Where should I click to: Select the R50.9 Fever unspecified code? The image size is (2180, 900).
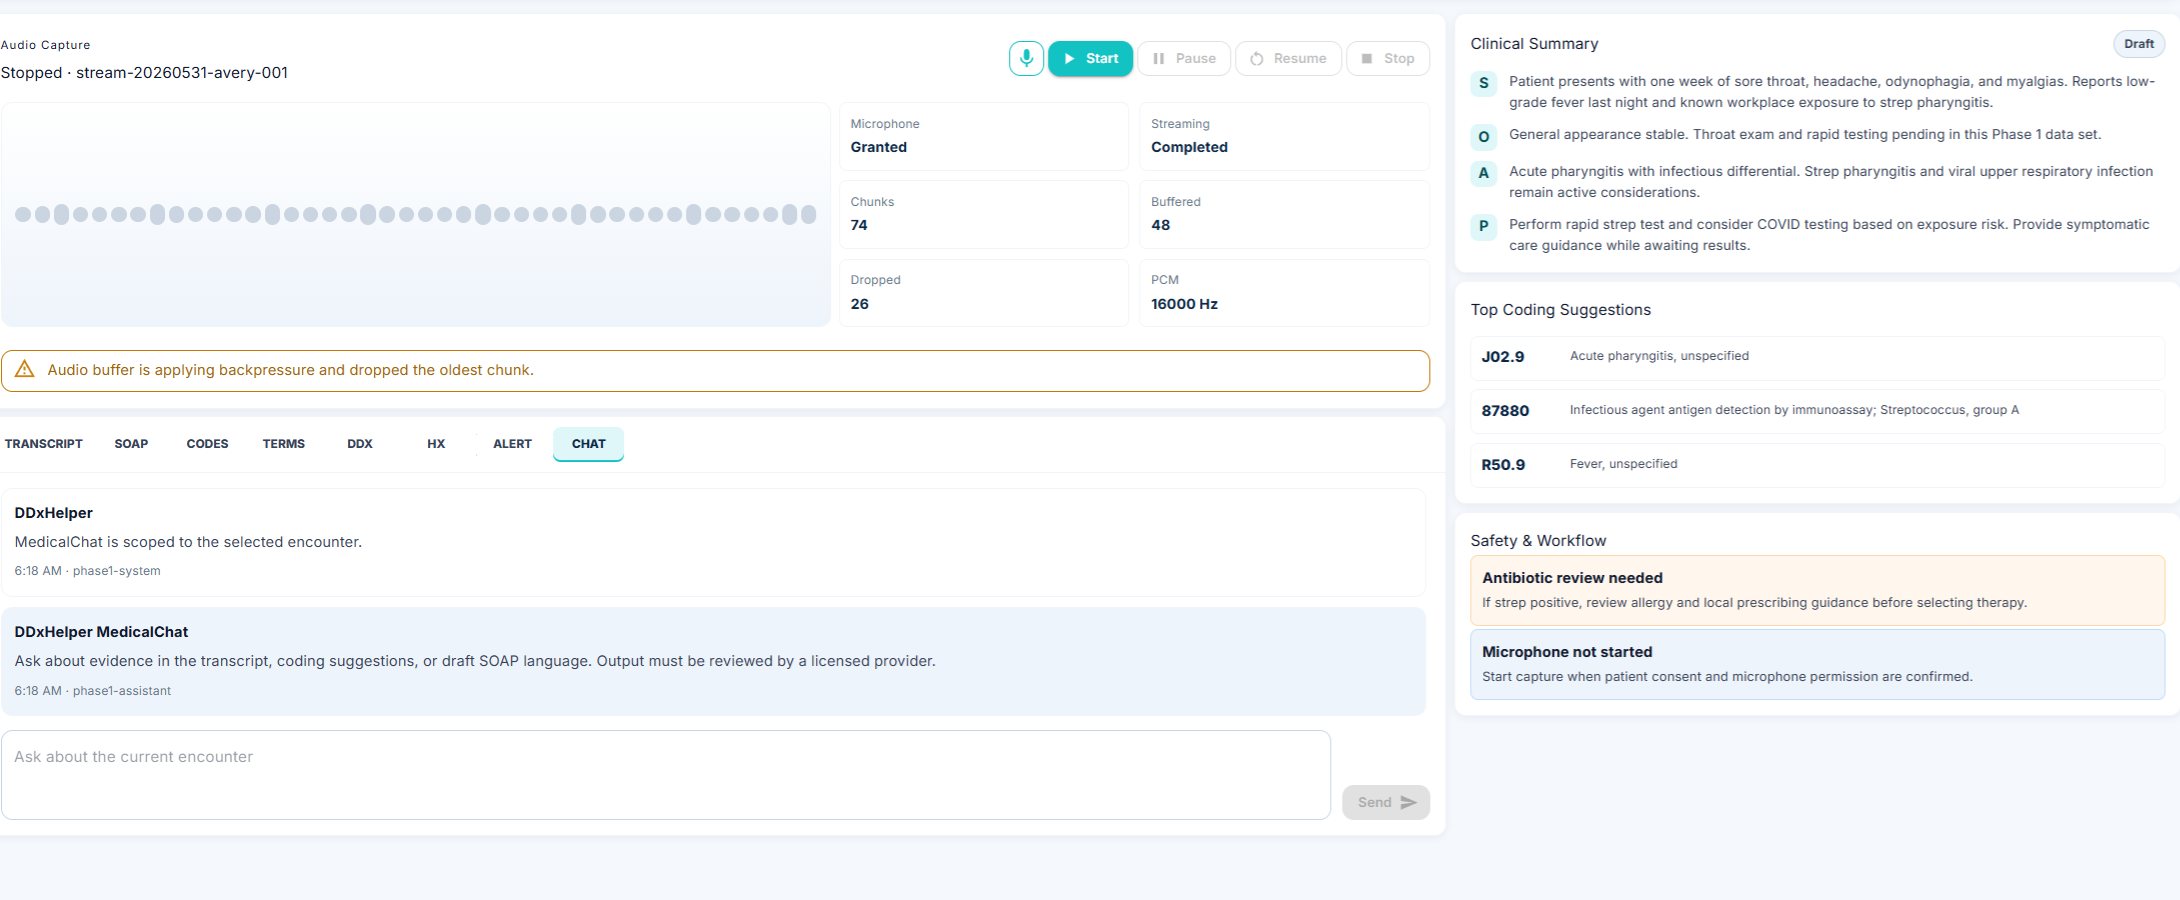(x=1817, y=465)
